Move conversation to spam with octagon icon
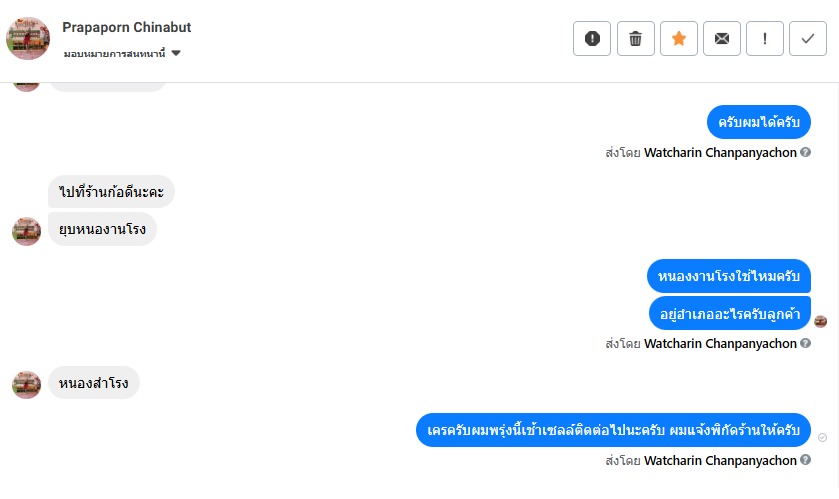839x499 pixels. (x=592, y=38)
